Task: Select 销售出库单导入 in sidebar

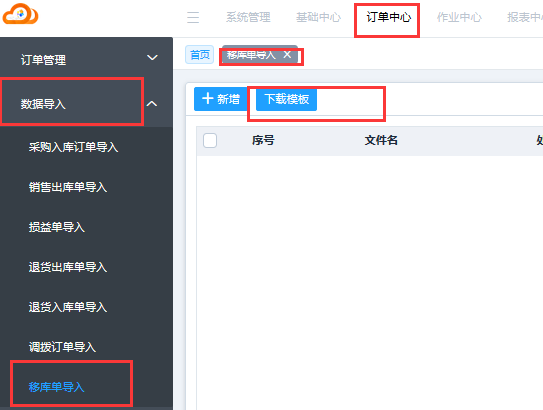Action: [x=68, y=187]
